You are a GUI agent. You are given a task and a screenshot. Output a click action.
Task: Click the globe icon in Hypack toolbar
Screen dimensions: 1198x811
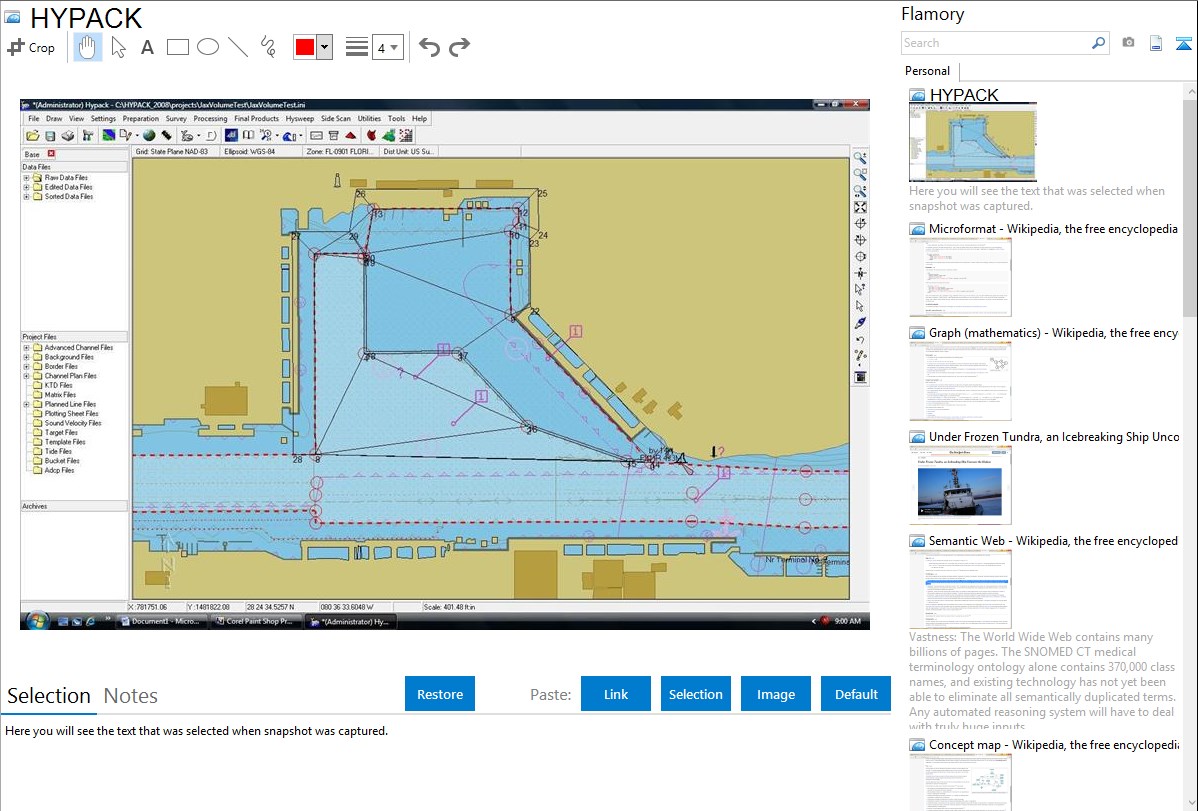148,135
